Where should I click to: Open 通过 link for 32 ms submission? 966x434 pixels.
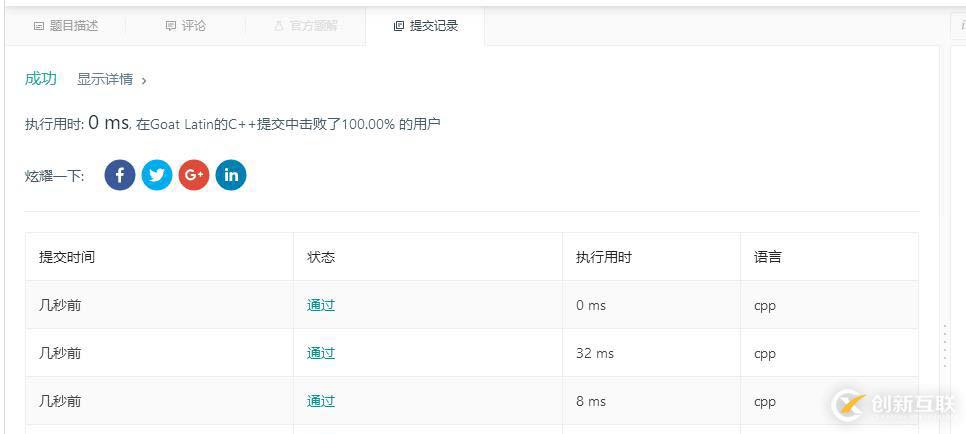coord(321,353)
